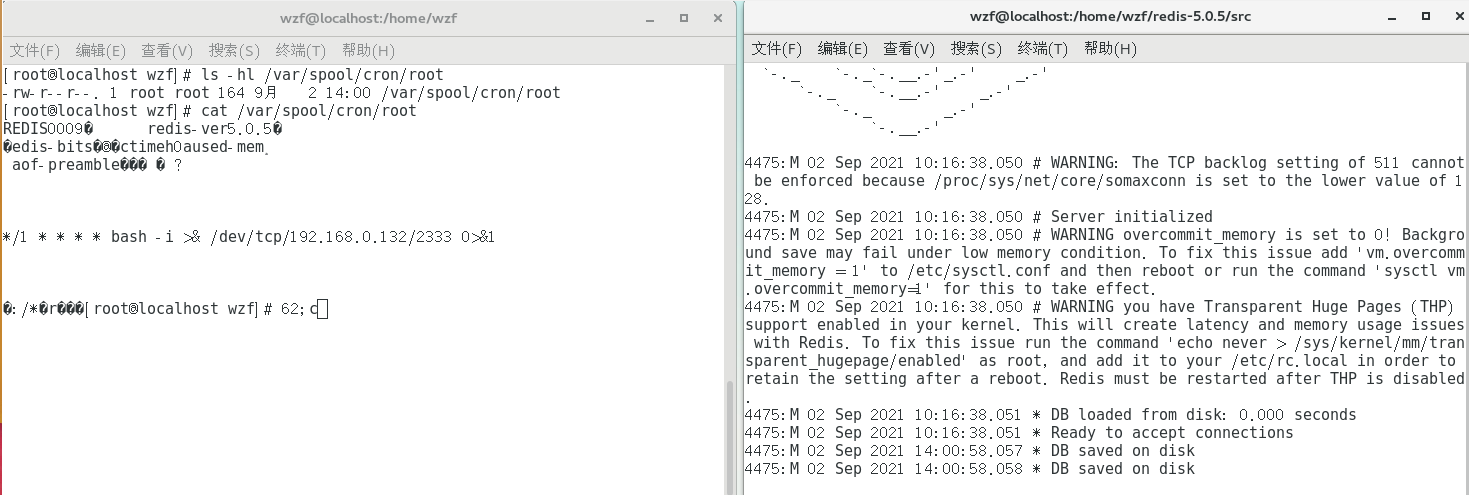Maximize the wzf@localhost:/home/wzf terminal window
Image resolution: width=1469 pixels, height=495 pixels.
(684, 18)
